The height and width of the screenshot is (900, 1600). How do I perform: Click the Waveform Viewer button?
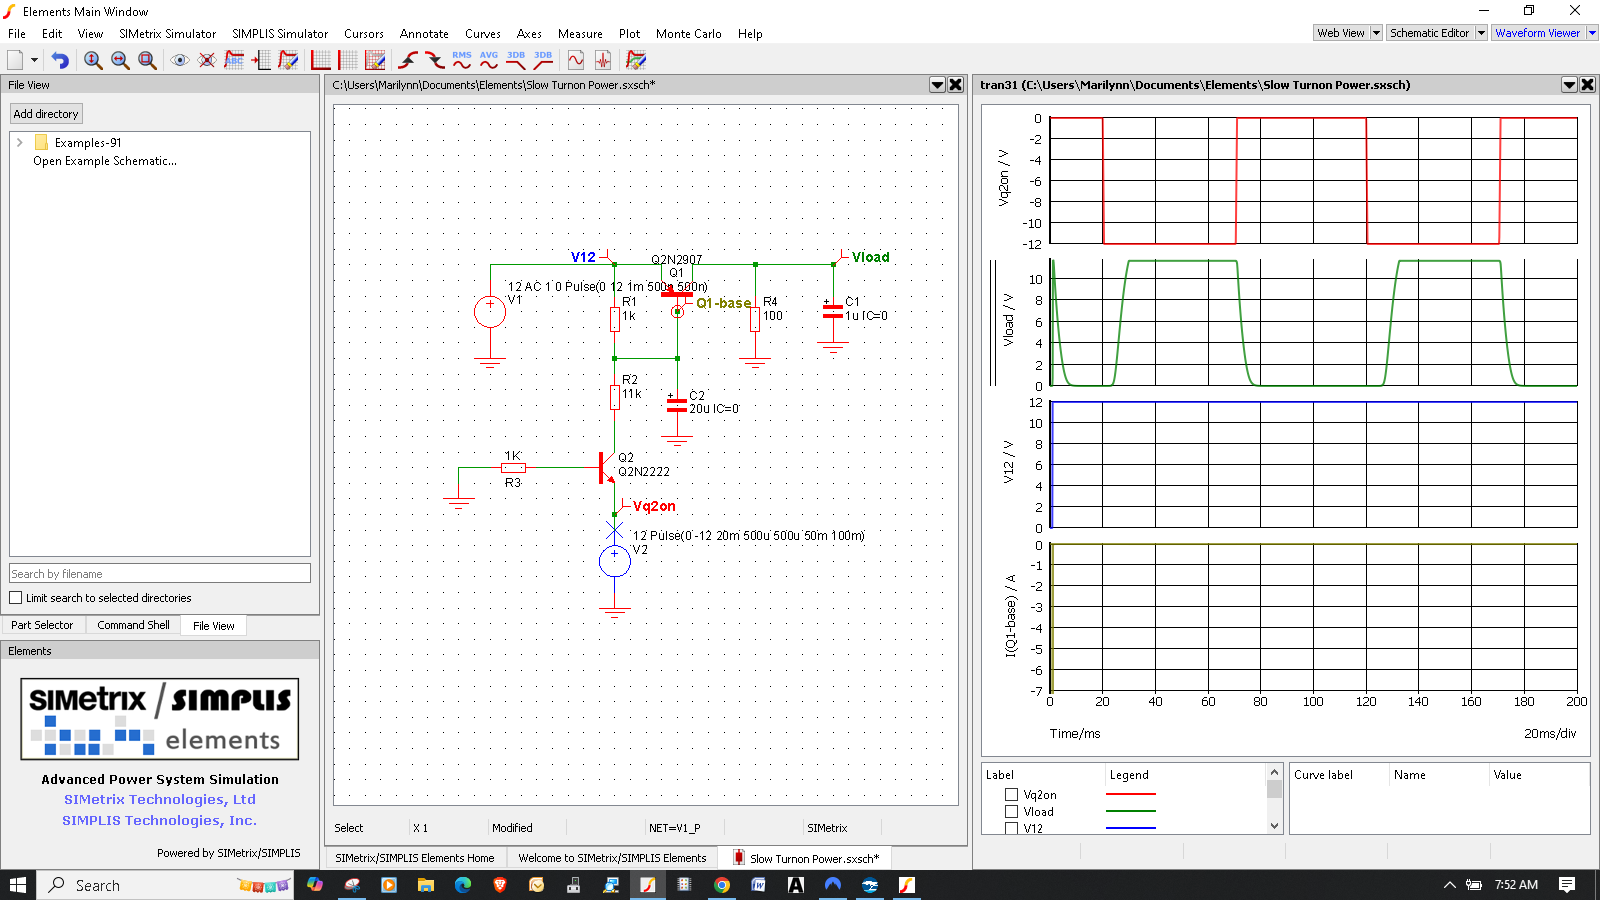(x=1538, y=33)
